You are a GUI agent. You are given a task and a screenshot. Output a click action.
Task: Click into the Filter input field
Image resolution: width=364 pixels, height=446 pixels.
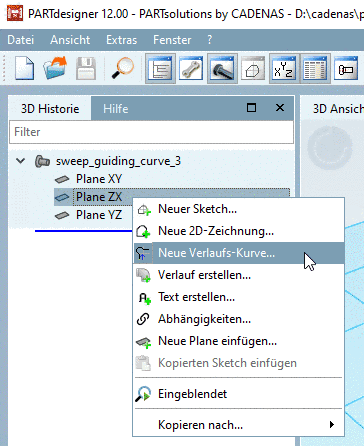(x=151, y=132)
